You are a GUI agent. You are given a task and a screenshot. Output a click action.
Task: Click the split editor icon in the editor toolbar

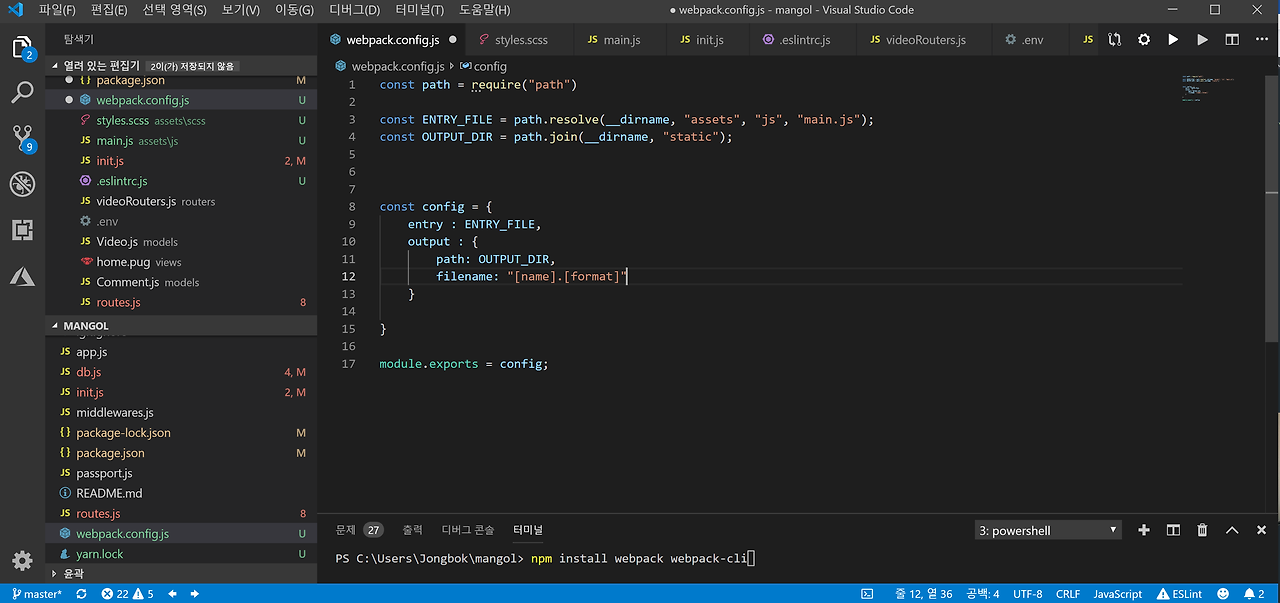pyautogui.click(x=1232, y=40)
